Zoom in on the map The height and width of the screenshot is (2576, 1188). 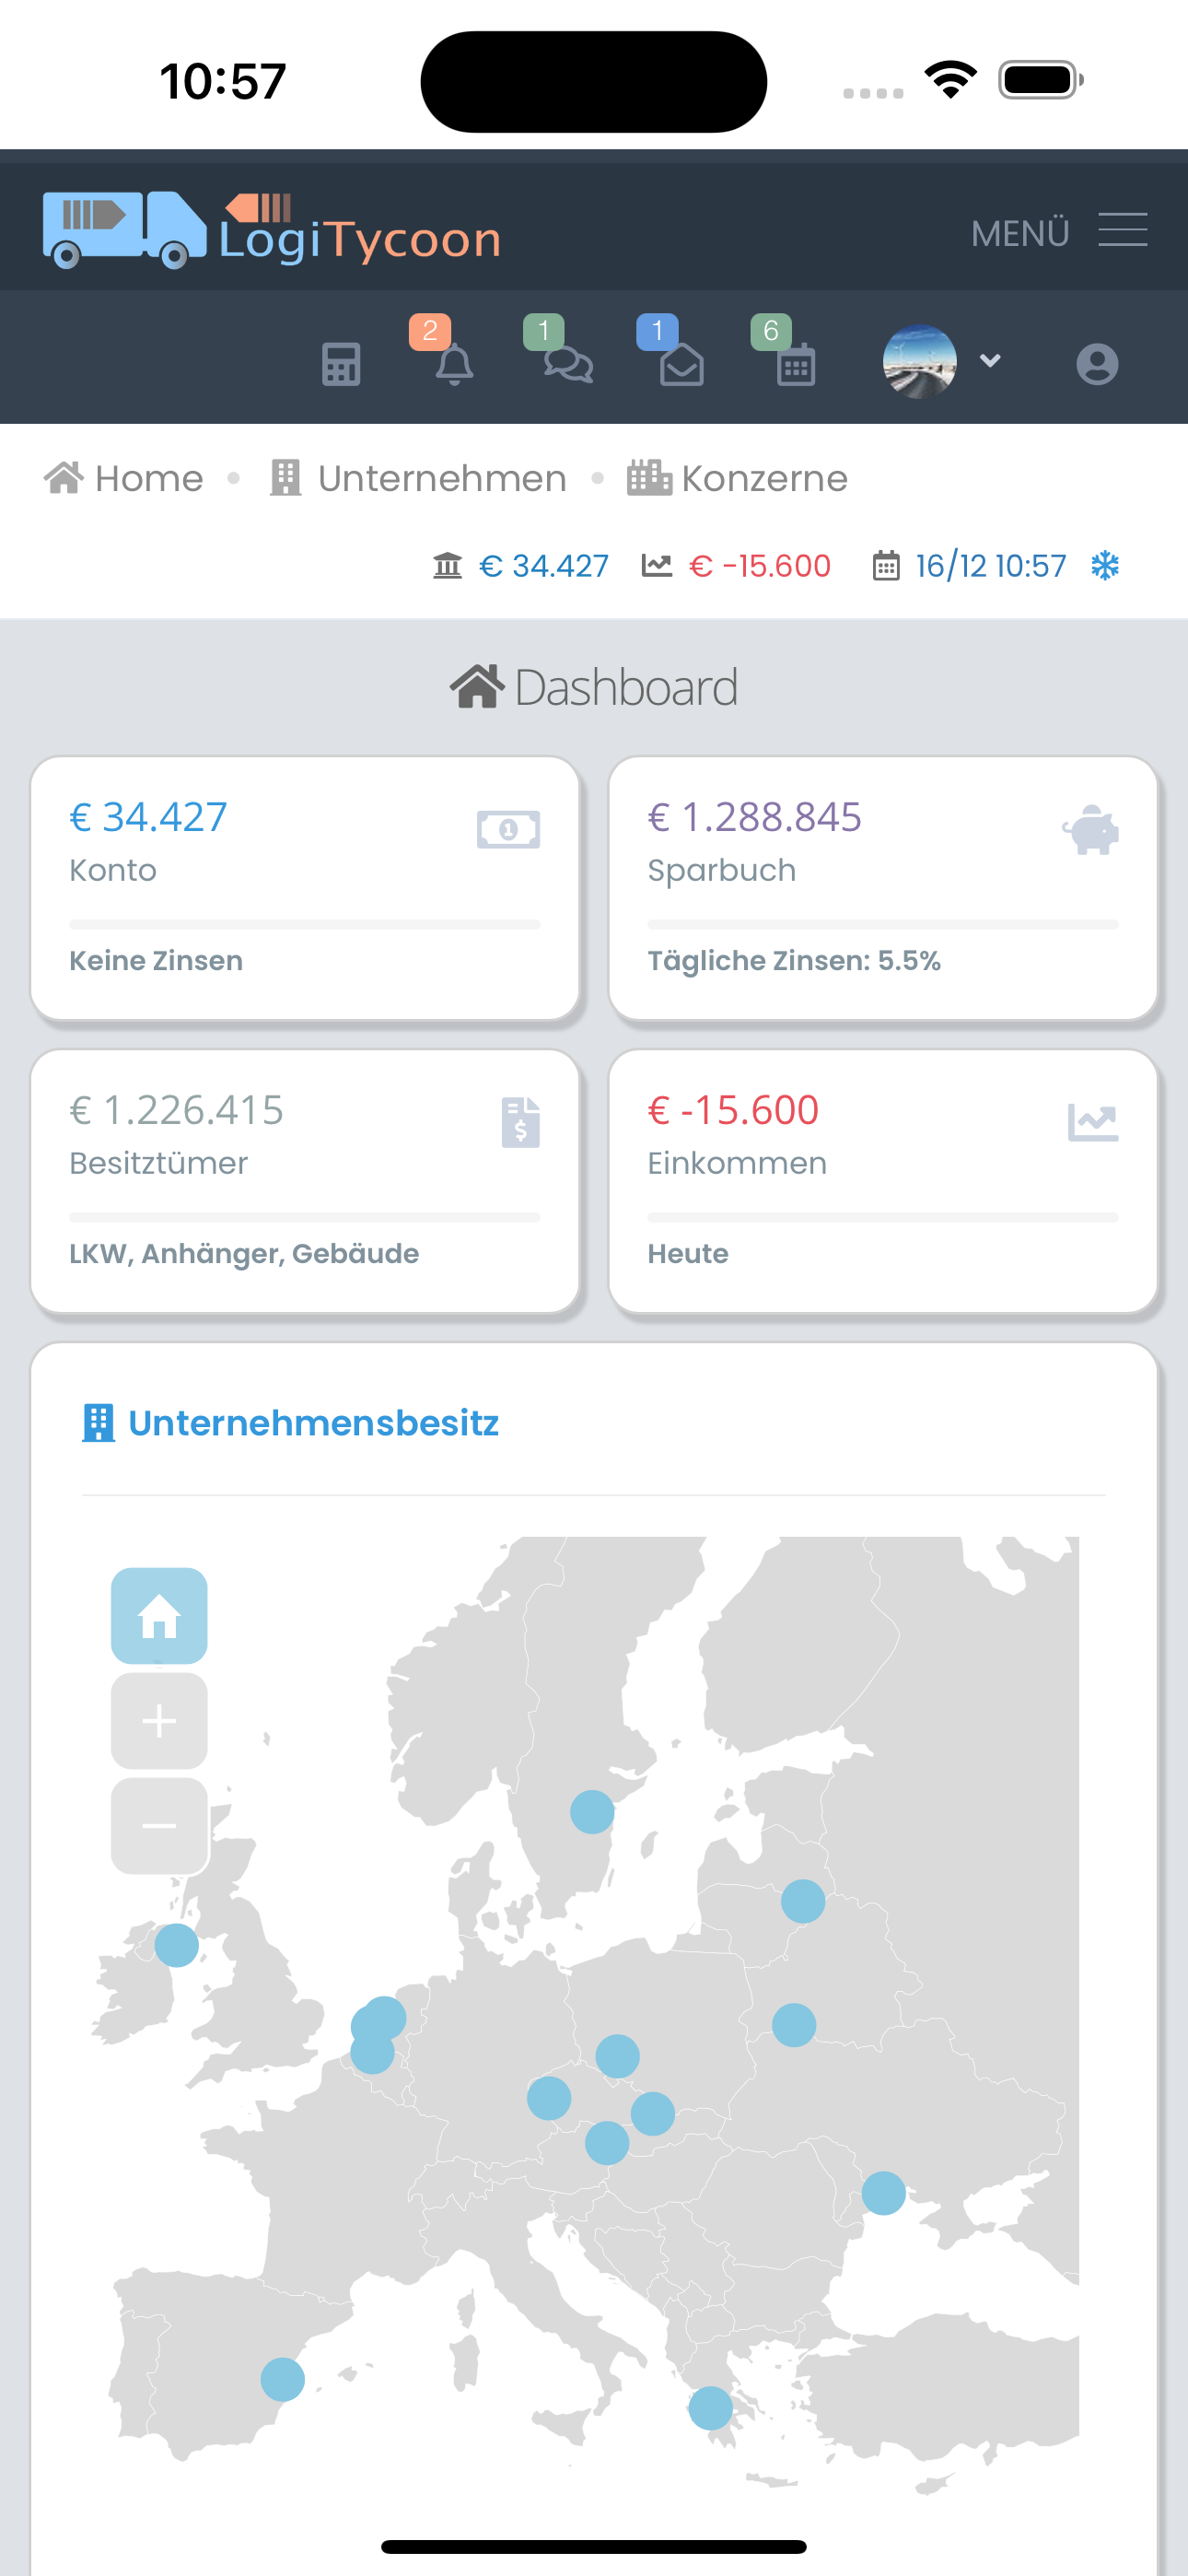pos(159,1721)
